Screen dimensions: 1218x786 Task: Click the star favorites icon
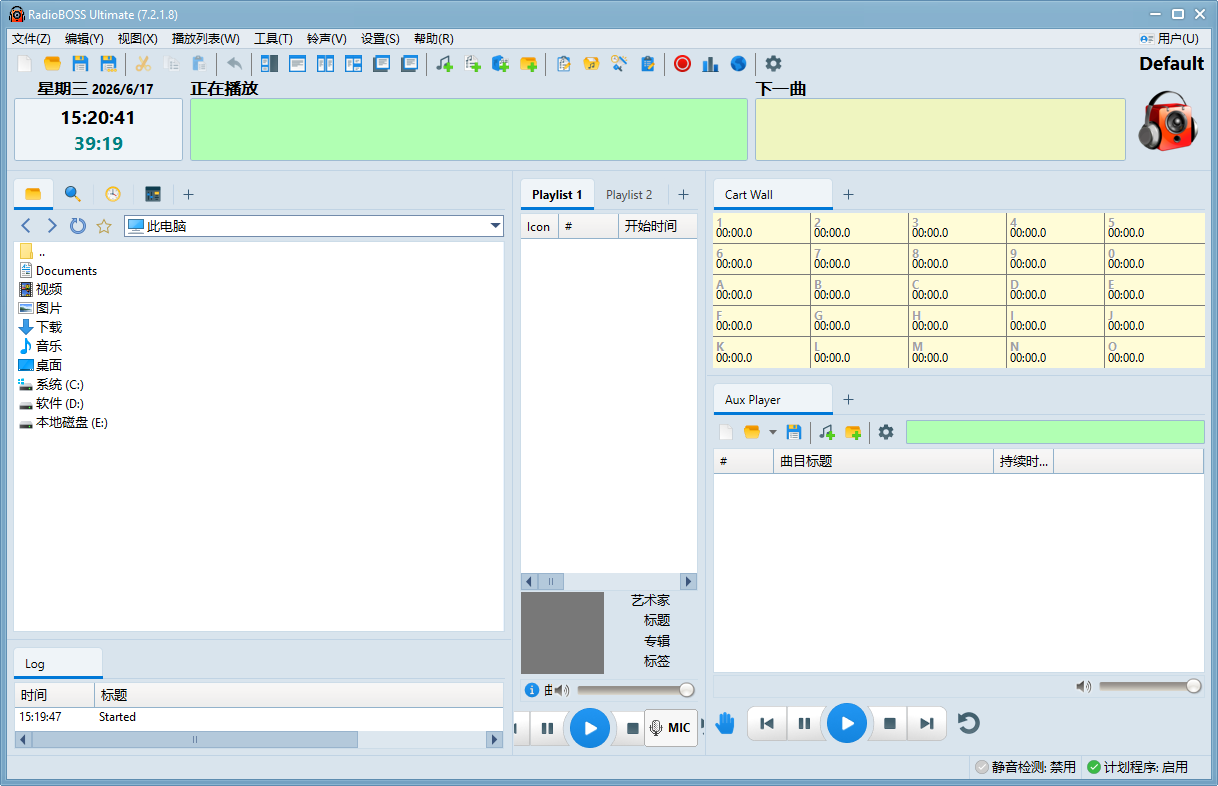click(x=103, y=226)
